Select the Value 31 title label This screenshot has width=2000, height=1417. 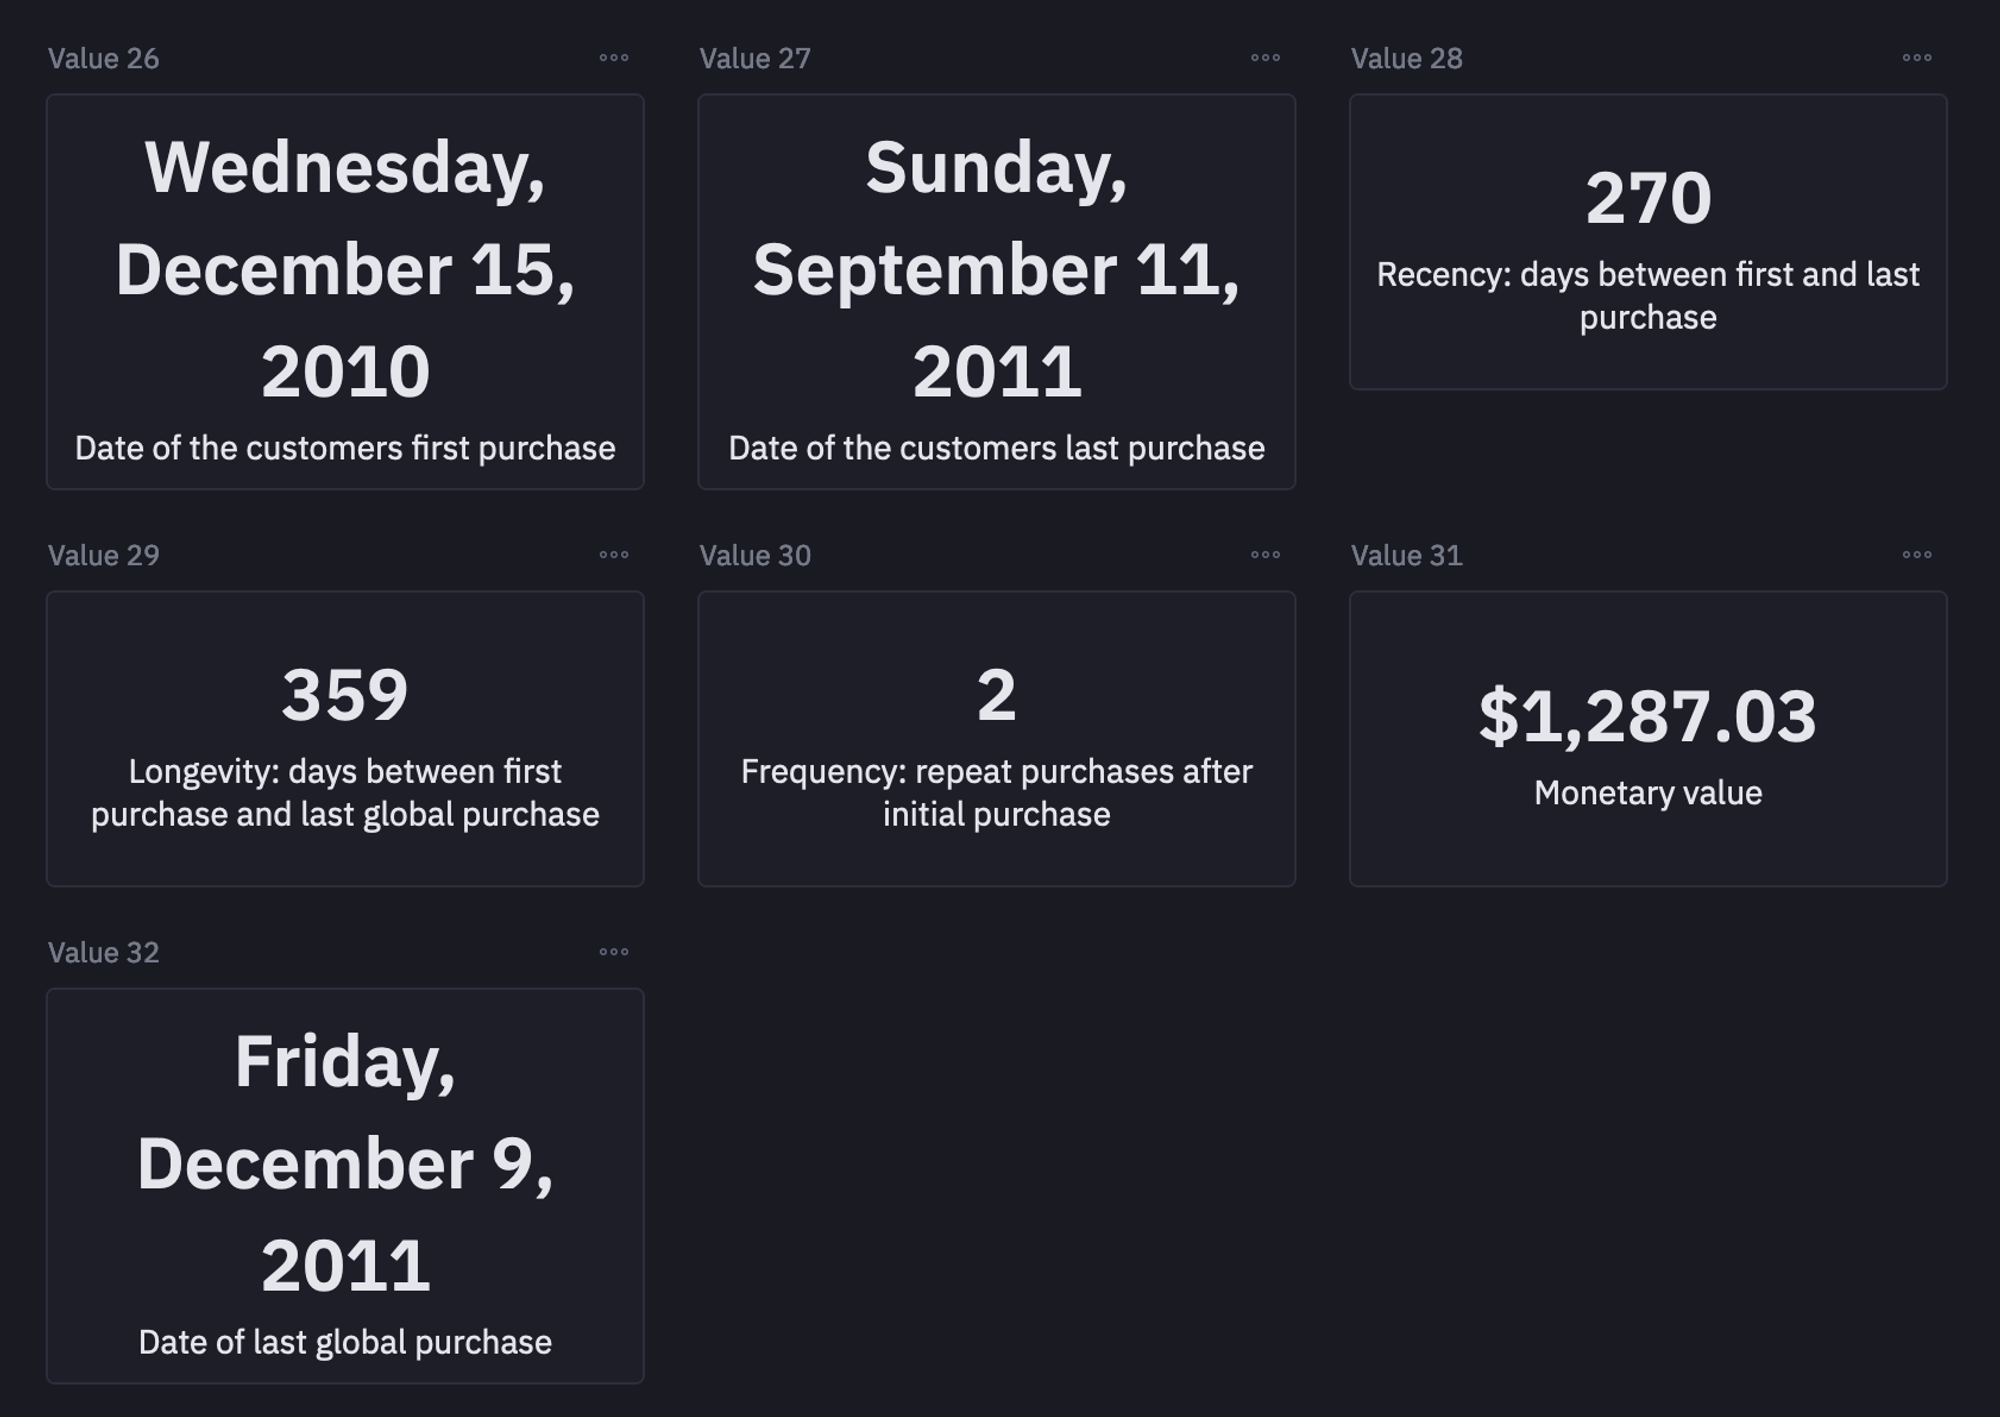tap(1406, 556)
